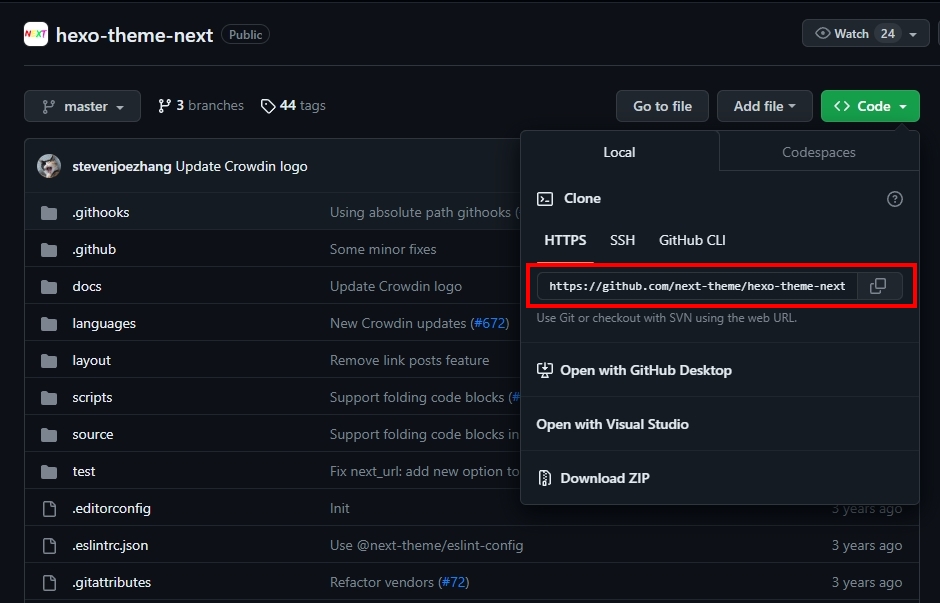Image resolution: width=940 pixels, height=603 pixels.
Task: Click the eye icon in Watch button
Action: point(823,34)
